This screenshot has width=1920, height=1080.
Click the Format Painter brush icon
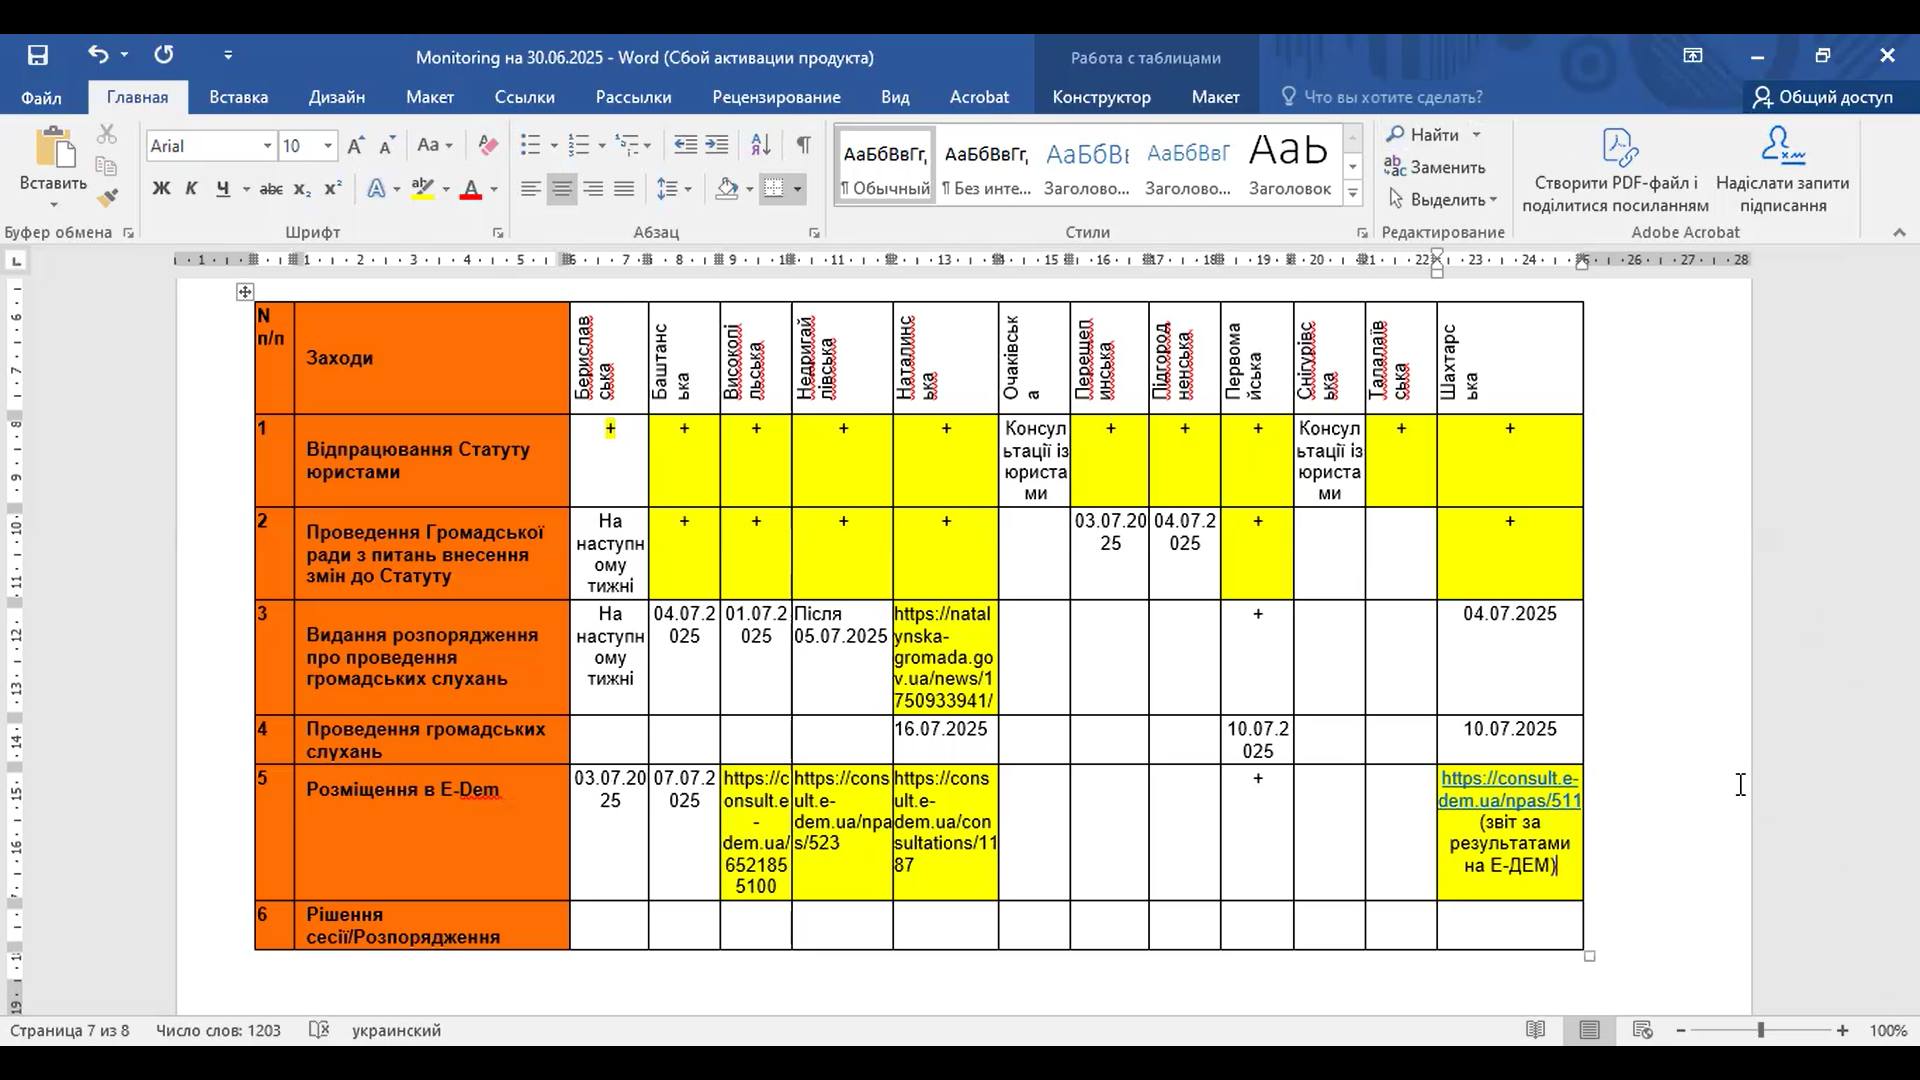point(107,198)
